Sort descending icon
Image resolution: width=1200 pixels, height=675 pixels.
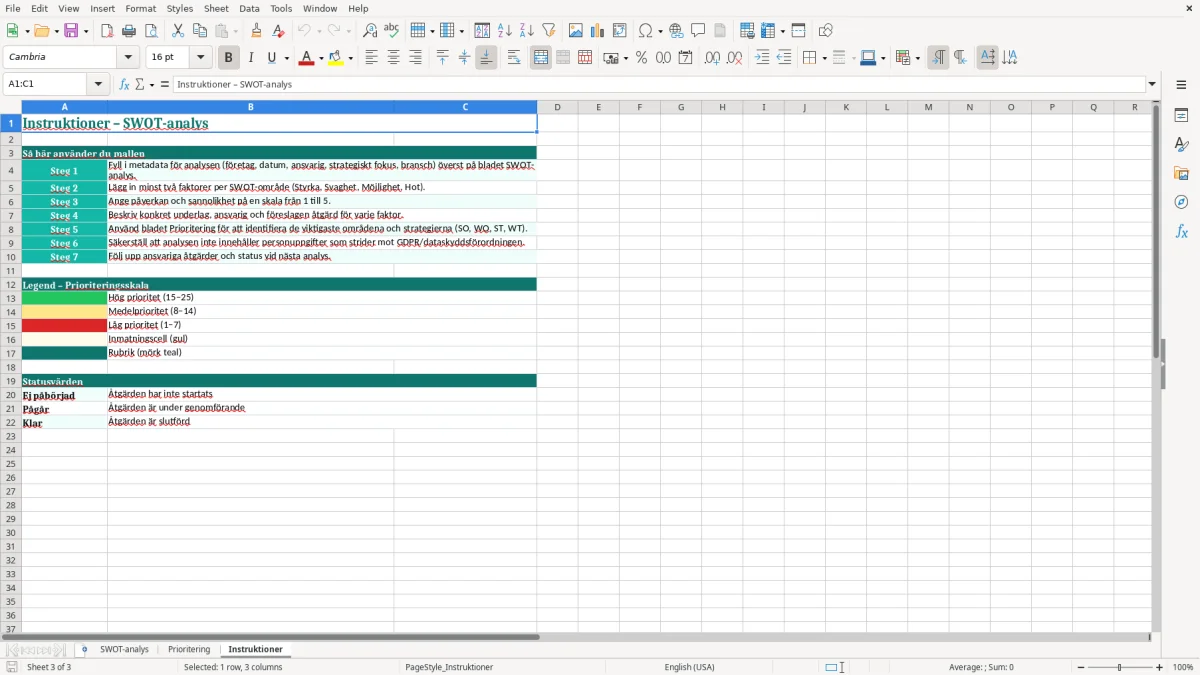pyautogui.click(x=527, y=31)
